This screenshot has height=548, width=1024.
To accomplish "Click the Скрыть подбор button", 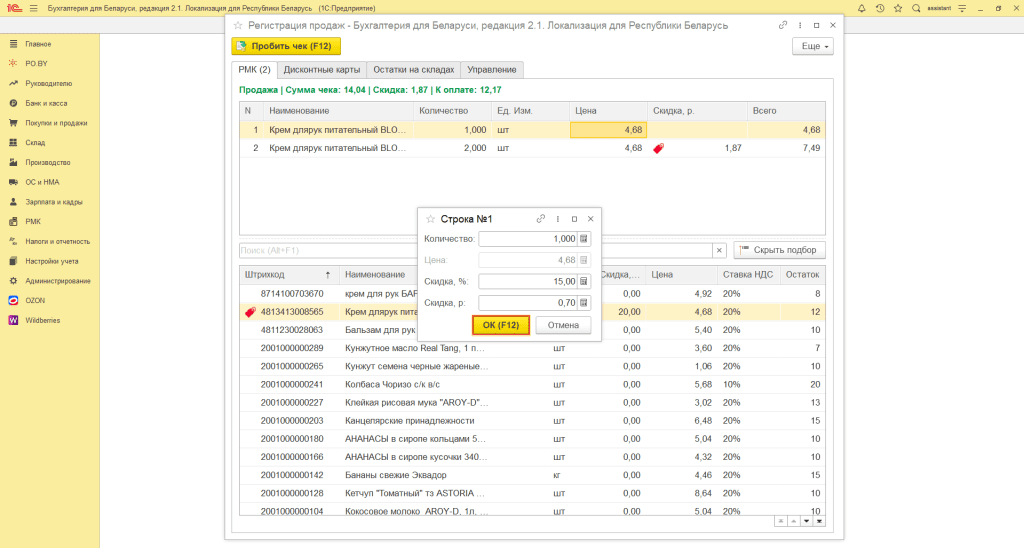I will tap(779, 250).
